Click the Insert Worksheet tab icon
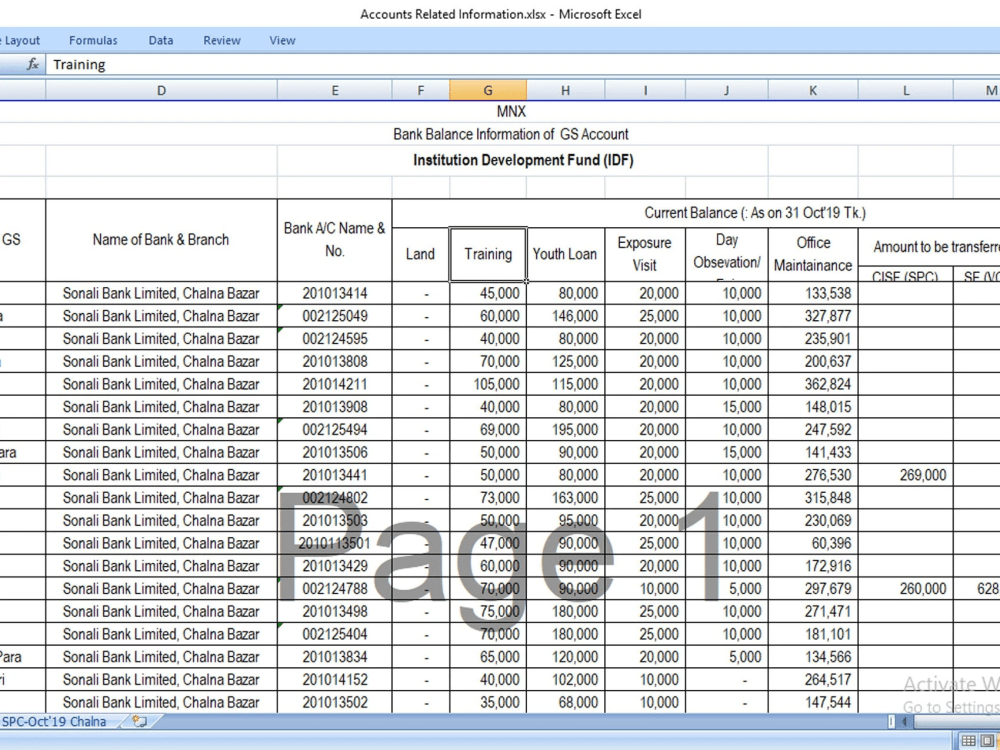The height and width of the screenshot is (750, 1000). point(140,722)
